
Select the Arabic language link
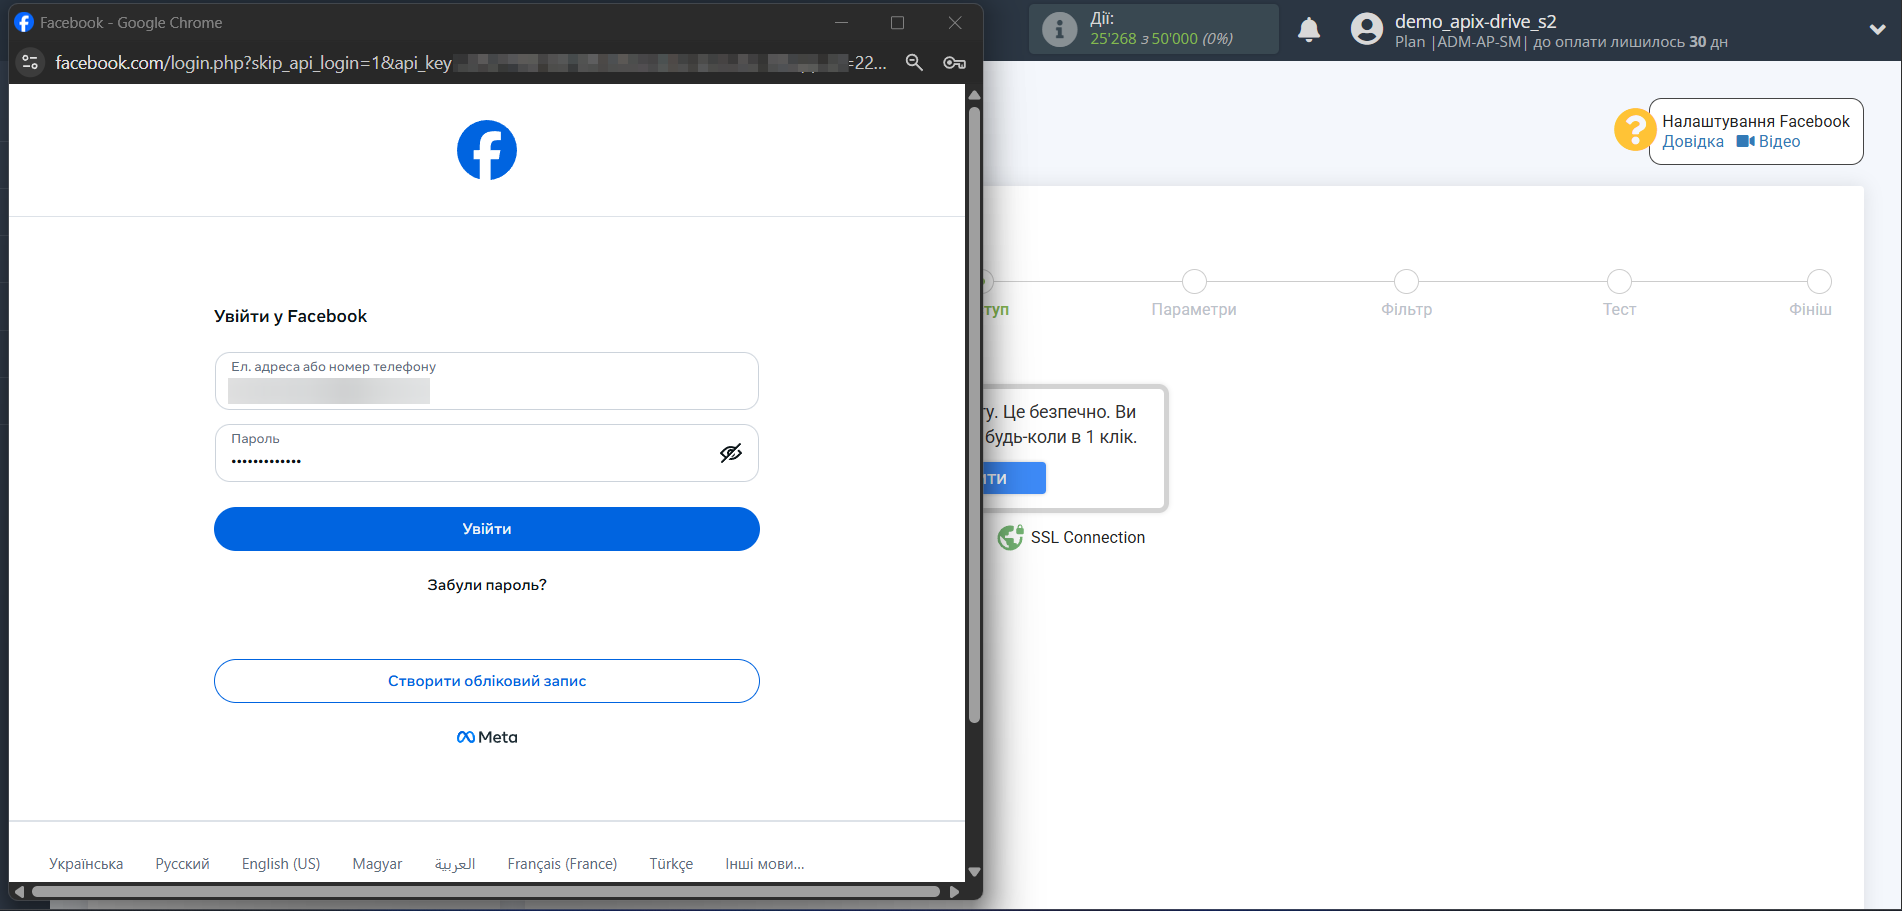coord(455,864)
